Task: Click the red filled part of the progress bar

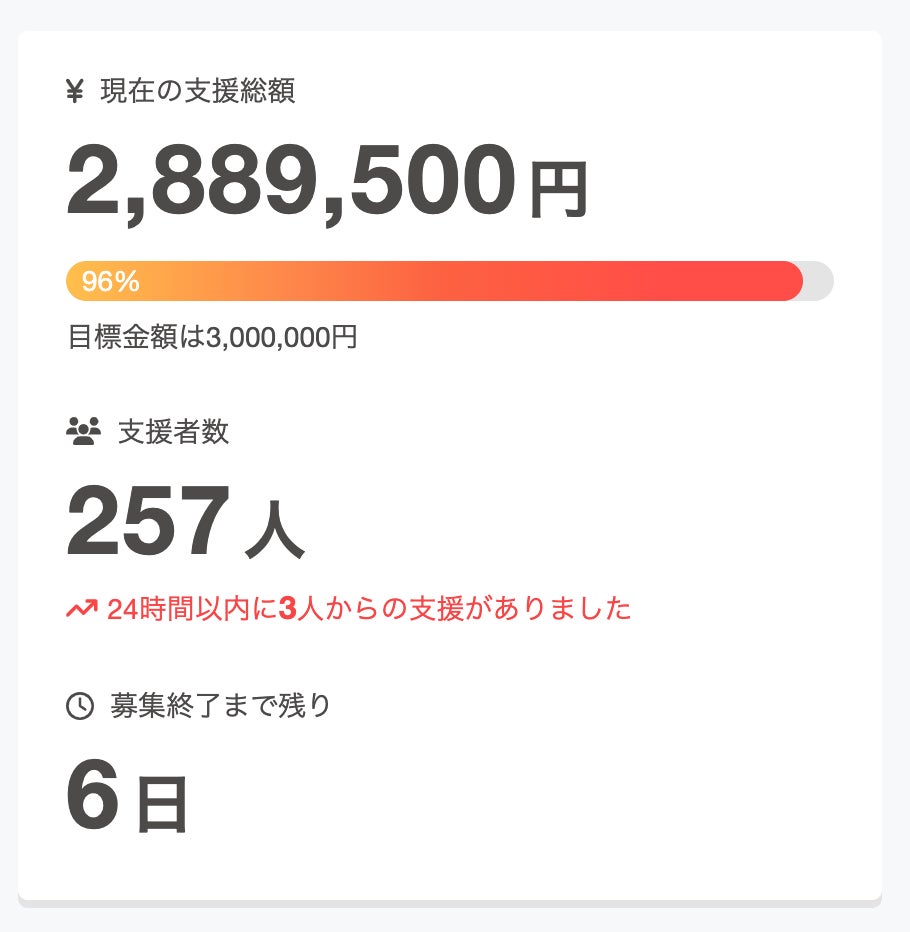Action: click(x=600, y=281)
